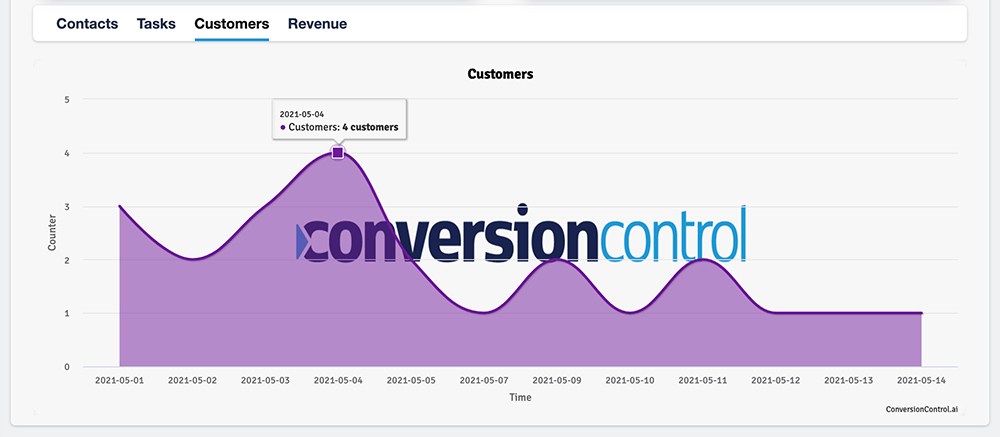1000x437 pixels.
Task: Switch to the Contacts tab
Action: pyautogui.click(x=87, y=24)
